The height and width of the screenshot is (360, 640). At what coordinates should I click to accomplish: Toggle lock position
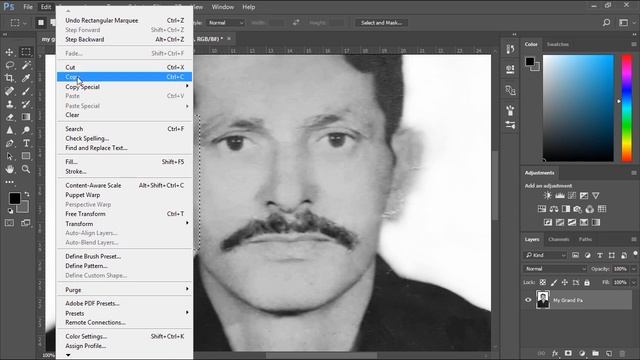coord(565,282)
